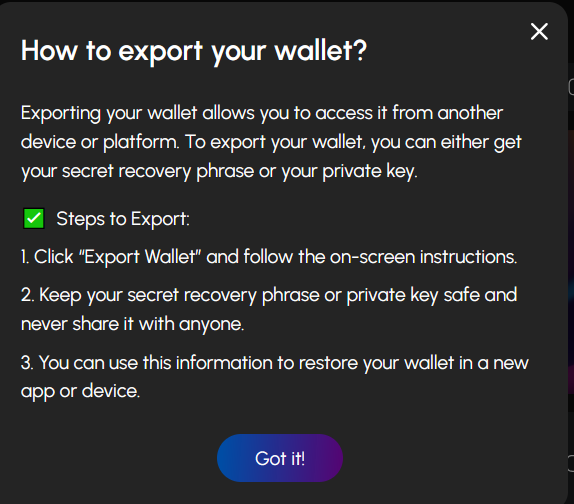Click the "How to export your wallet?" heading
Image resolution: width=574 pixels, height=504 pixels.
tap(194, 51)
